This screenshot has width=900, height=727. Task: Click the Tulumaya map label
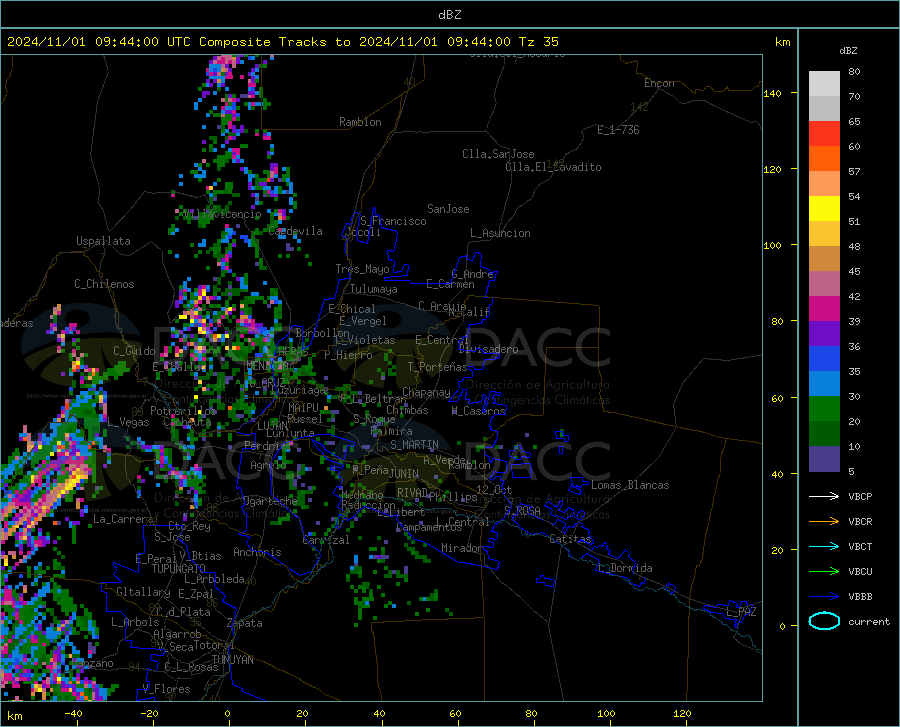[x=374, y=289]
